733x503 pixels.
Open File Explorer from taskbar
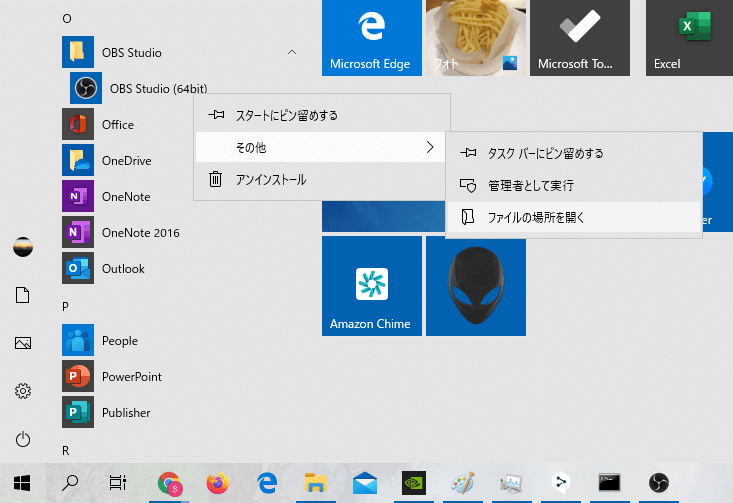coord(316,483)
